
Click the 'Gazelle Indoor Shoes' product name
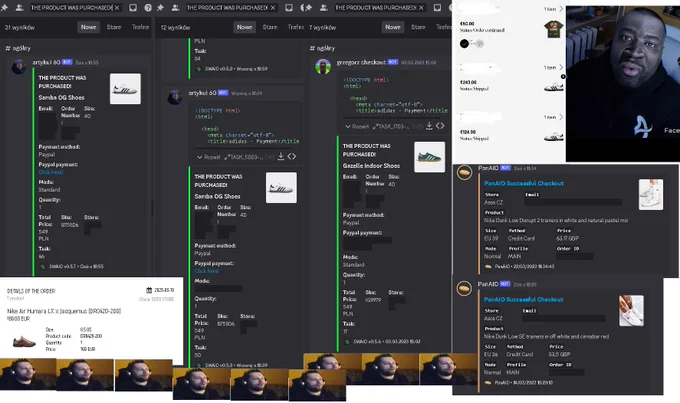click(371, 166)
